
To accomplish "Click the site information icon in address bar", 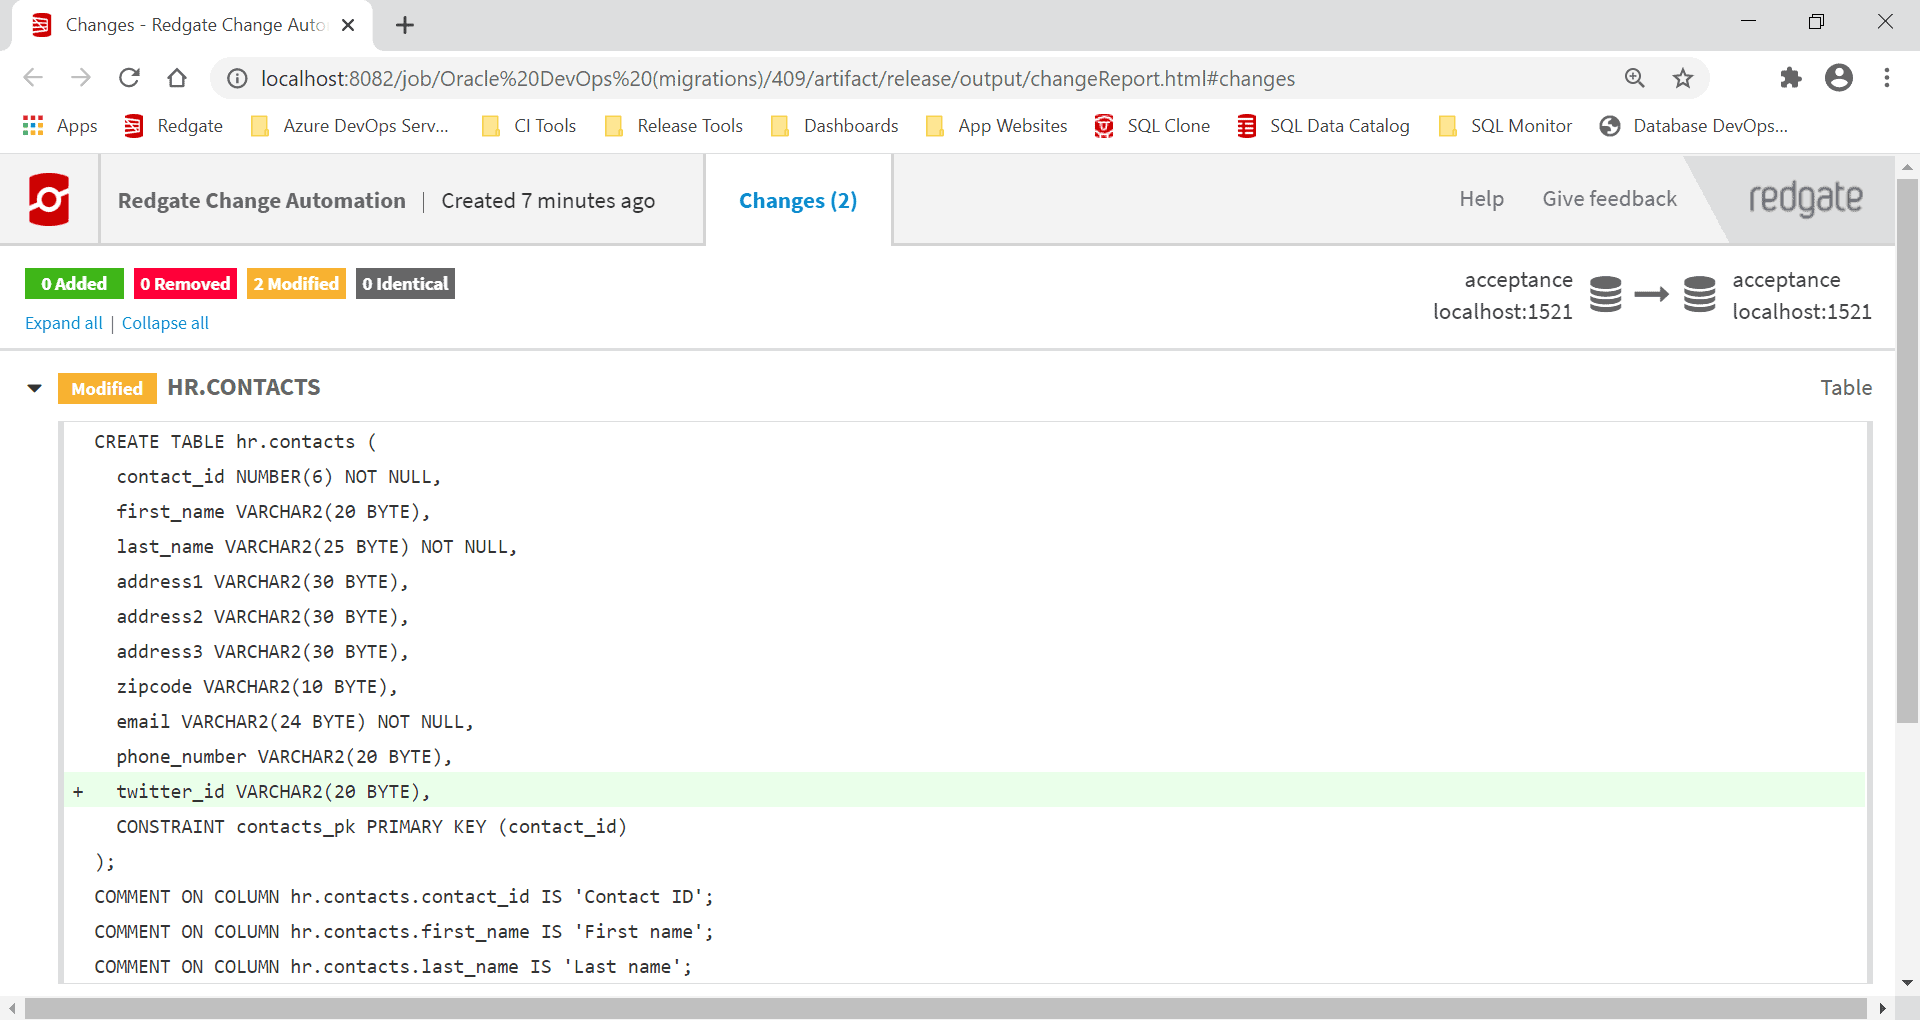I will 237,78.
